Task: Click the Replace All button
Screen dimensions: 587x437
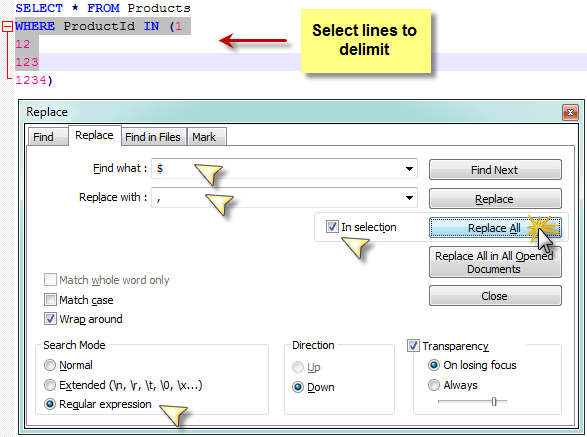Action: [x=495, y=228]
